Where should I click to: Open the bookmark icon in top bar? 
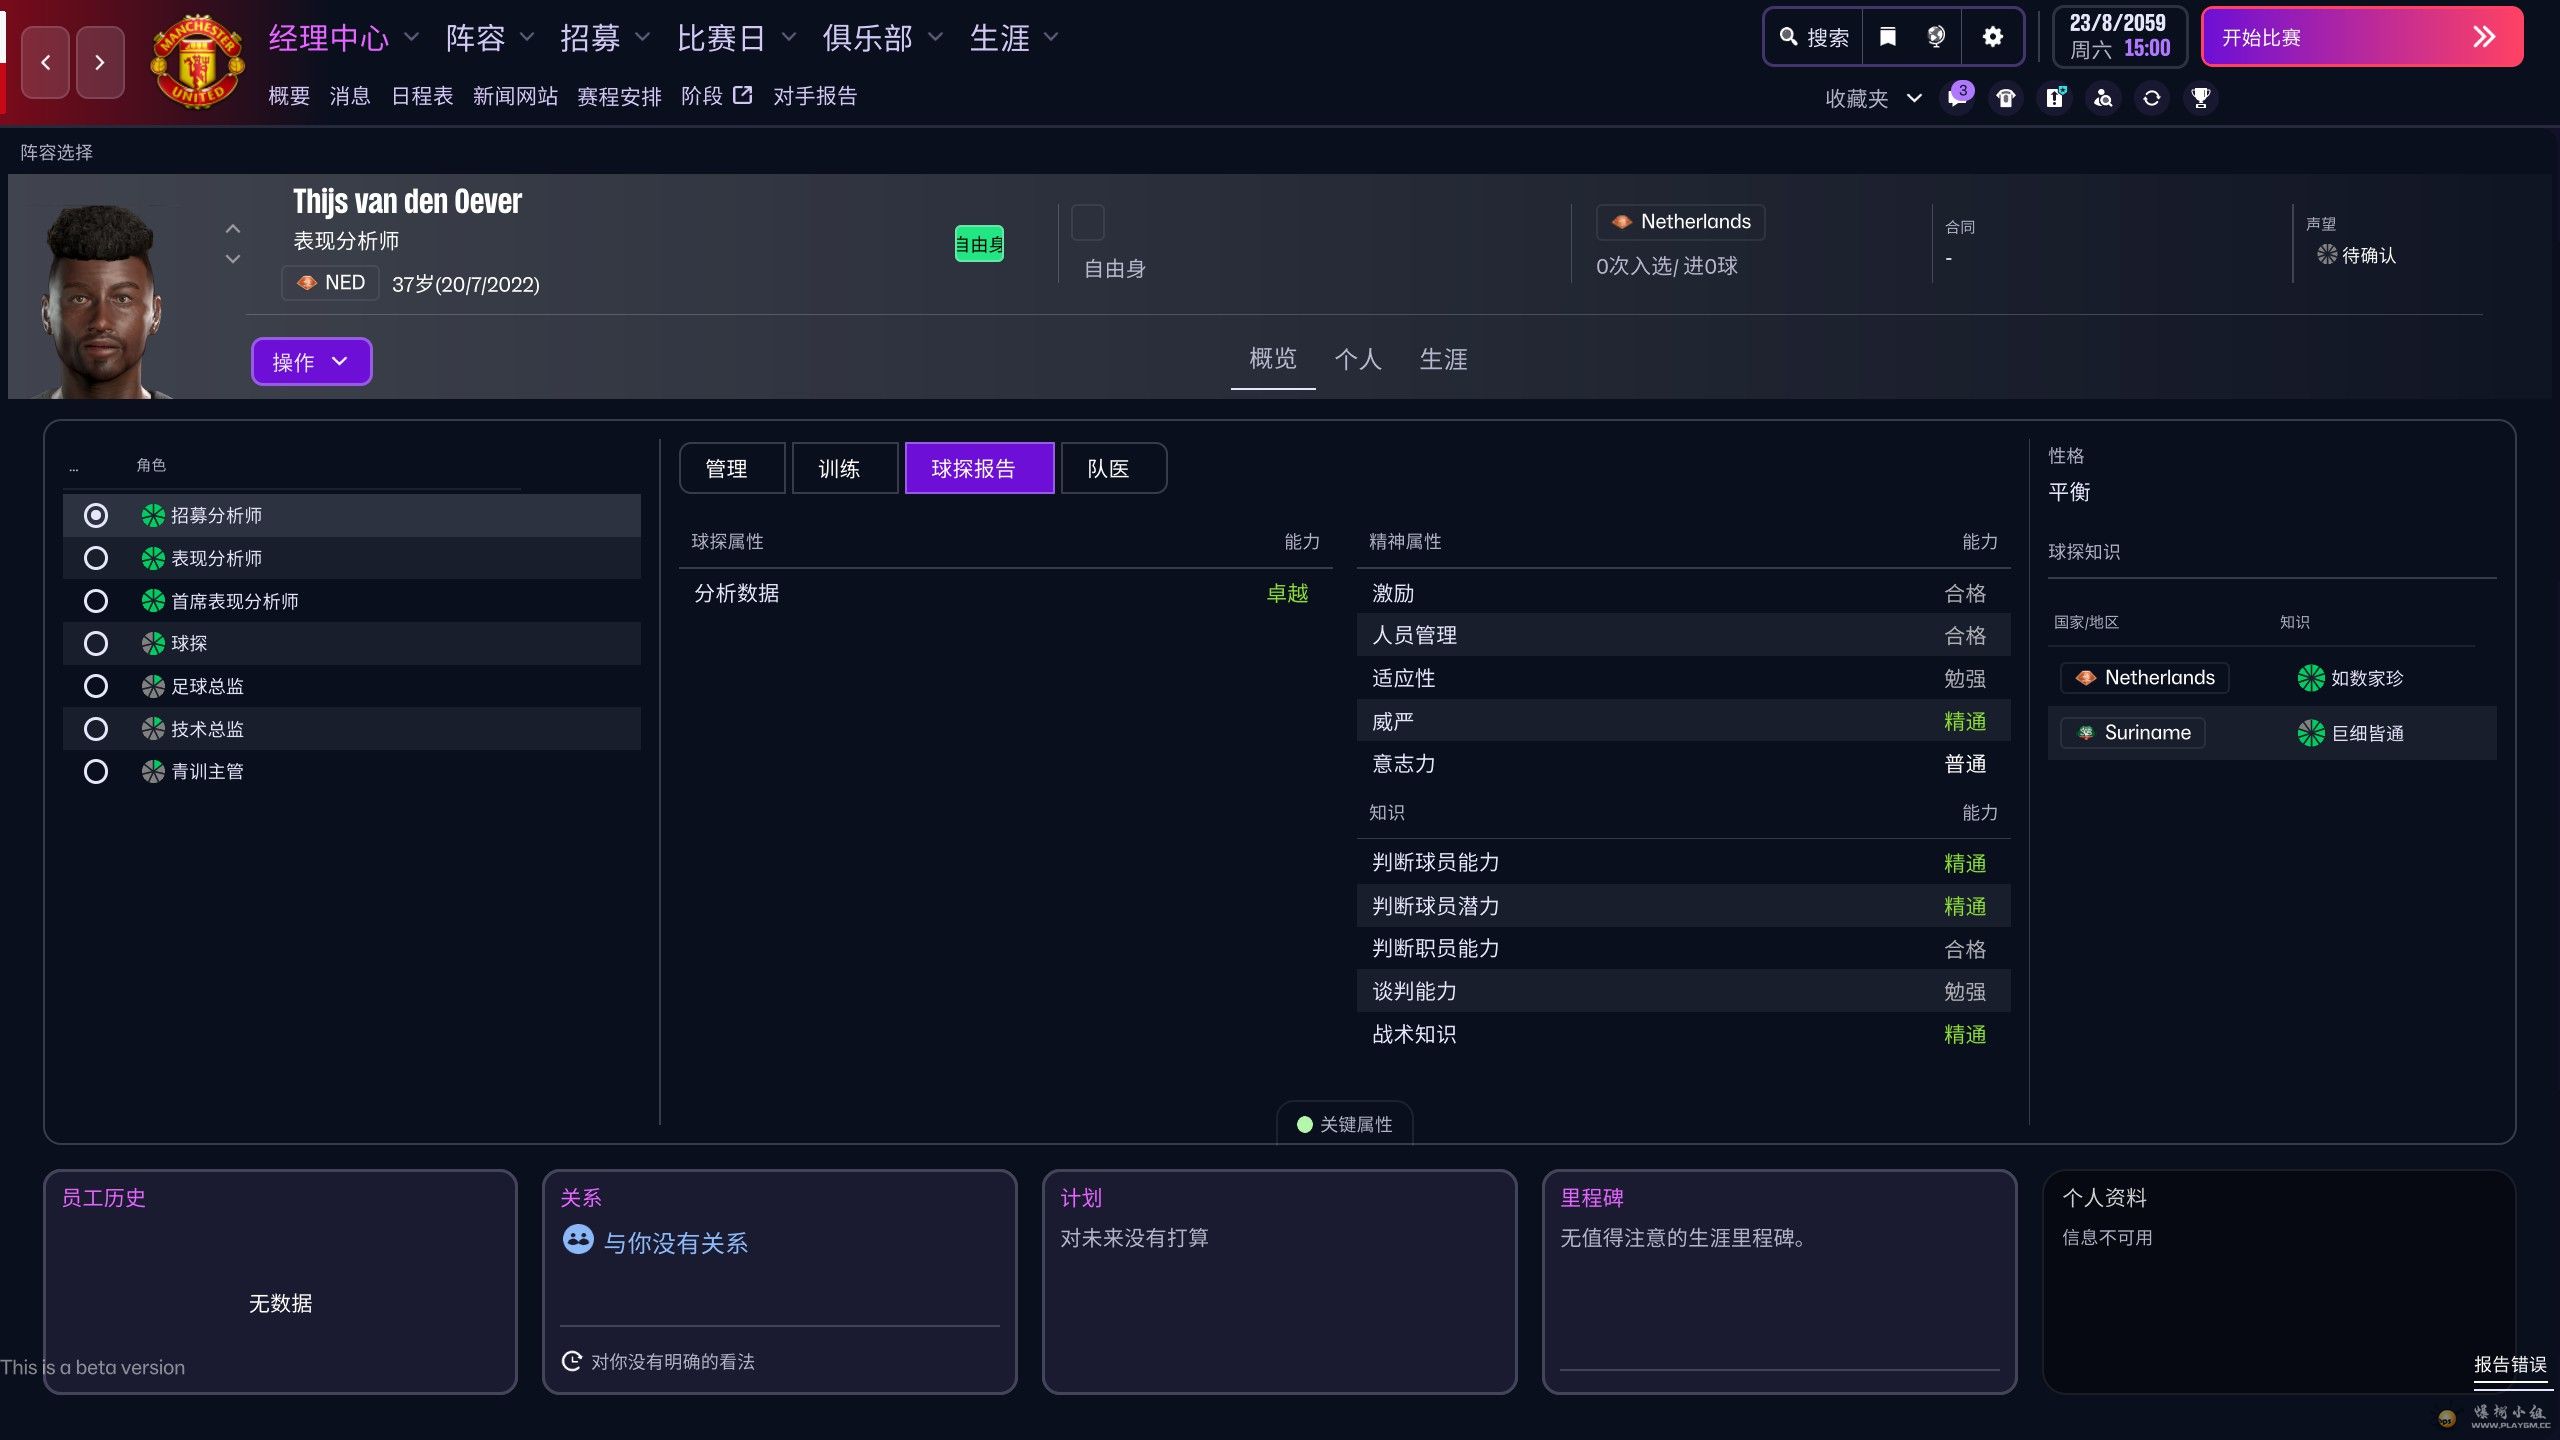[x=1887, y=37]
